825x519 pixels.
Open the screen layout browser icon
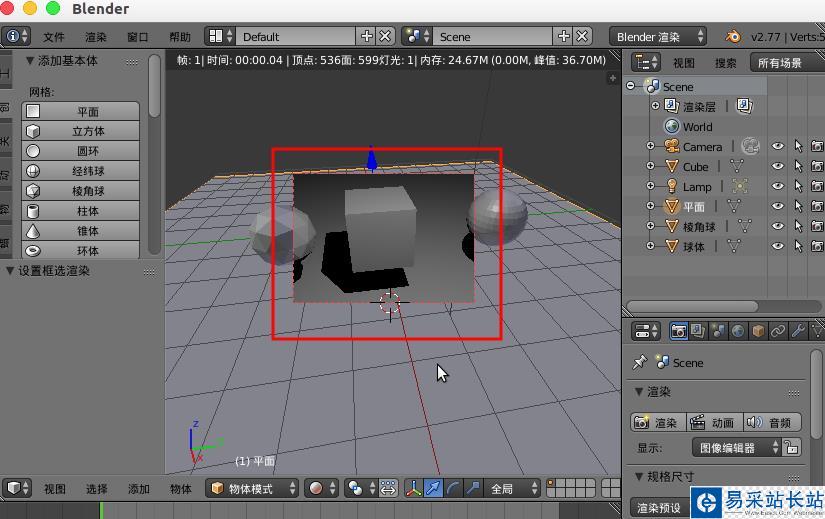[x=220, y=36]
